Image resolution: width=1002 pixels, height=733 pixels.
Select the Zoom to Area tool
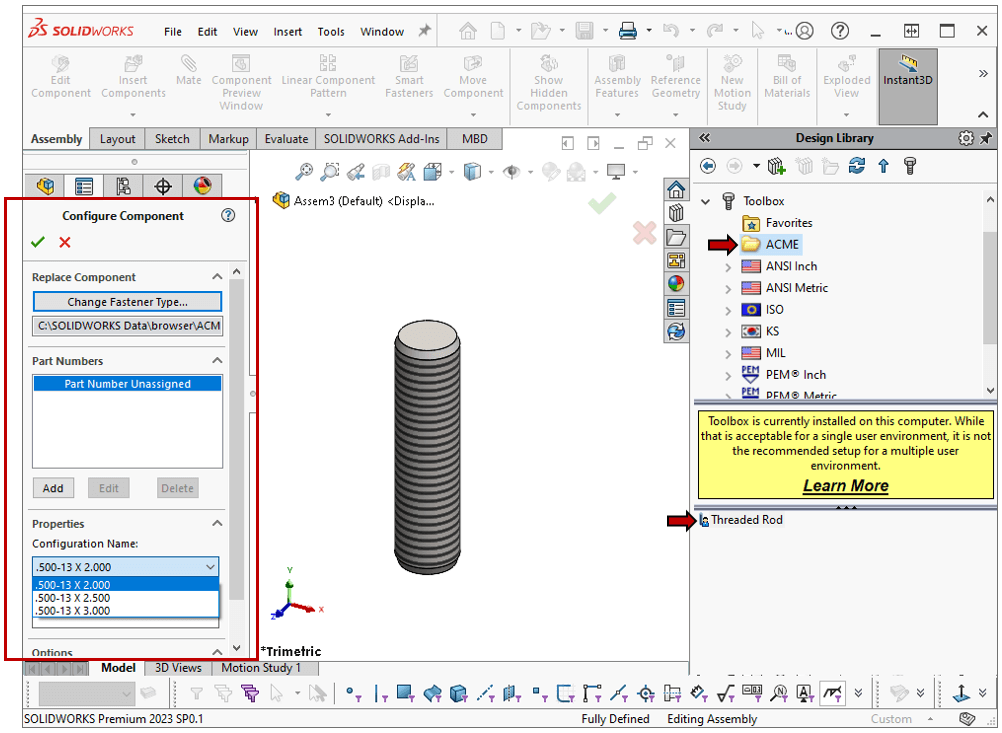coord(330,171)
